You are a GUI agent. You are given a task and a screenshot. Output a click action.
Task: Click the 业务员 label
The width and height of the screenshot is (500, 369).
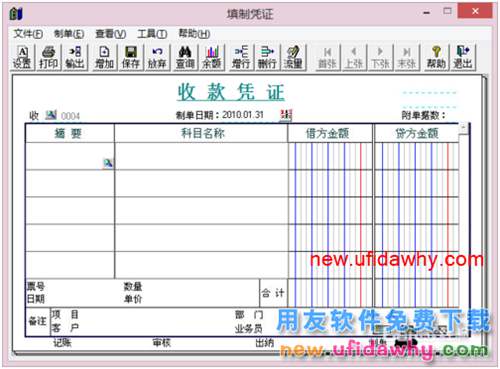pyautogui.click(x=249, y=329)
